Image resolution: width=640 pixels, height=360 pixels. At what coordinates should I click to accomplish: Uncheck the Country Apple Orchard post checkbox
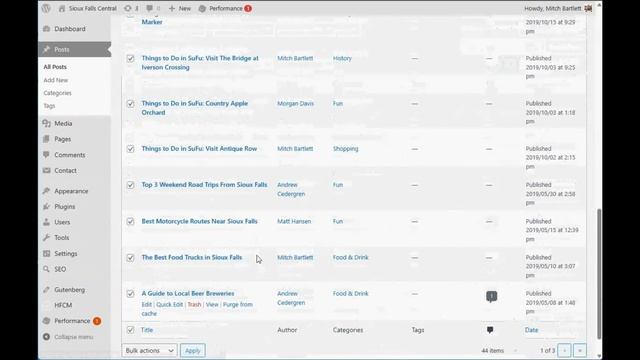[x=130, y=104]
